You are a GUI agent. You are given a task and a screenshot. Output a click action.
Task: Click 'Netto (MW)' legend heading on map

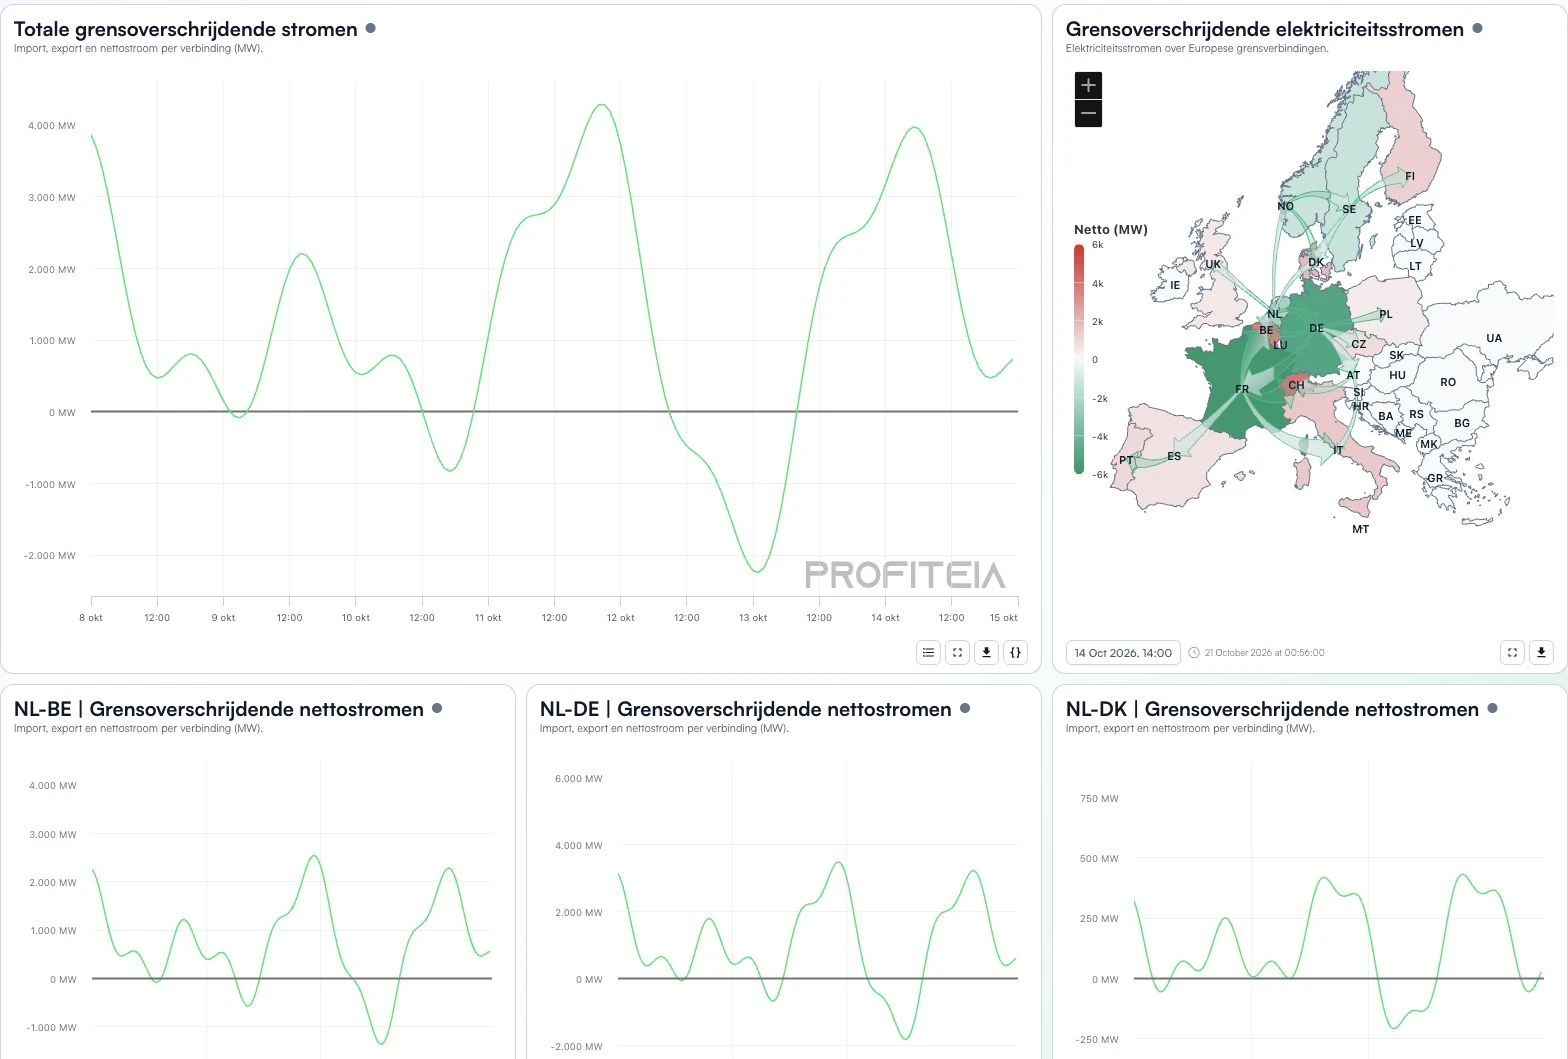pos(1111,229)
